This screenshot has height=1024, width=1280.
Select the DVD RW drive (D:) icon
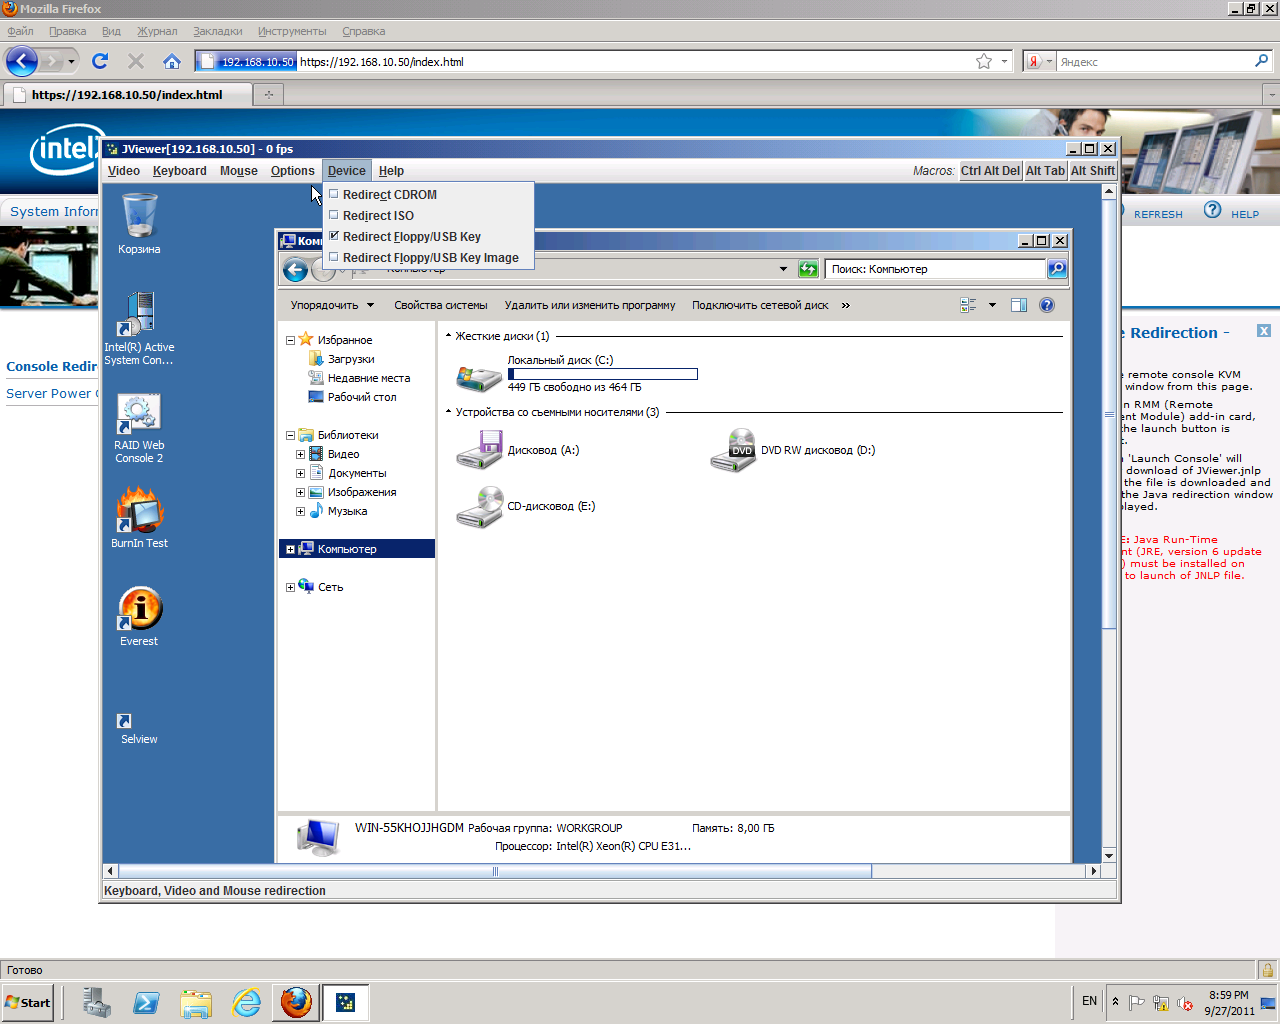pyautogui.click(x=733, y=451)
